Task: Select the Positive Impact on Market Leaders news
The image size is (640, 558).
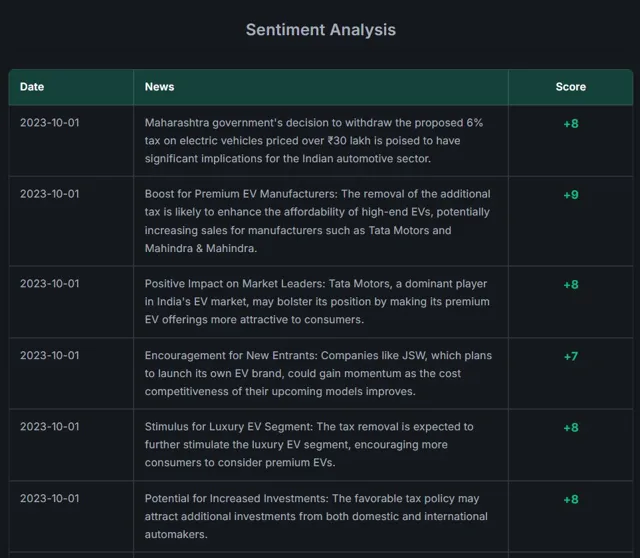Action: pyautogui.click(x=317, y=301)
